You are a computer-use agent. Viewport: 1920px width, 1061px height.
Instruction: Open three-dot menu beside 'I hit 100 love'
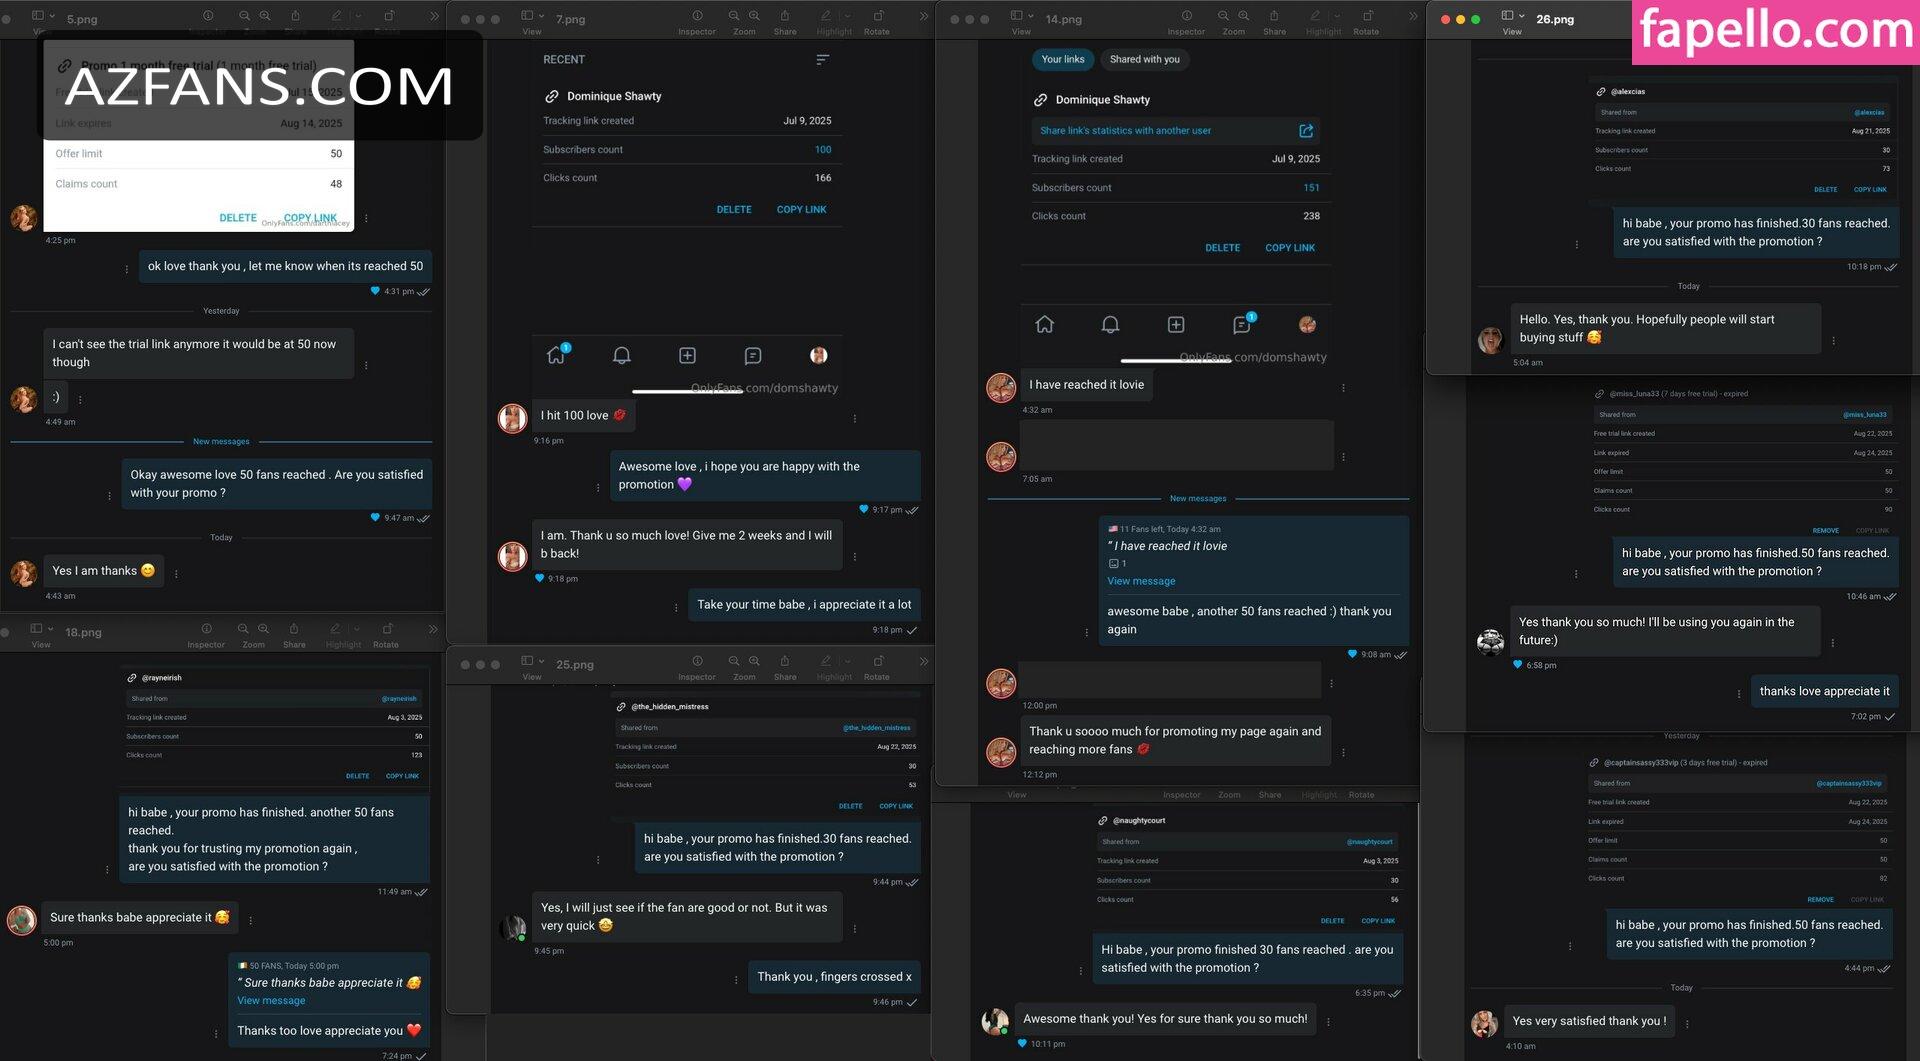(x=855, y=418)
